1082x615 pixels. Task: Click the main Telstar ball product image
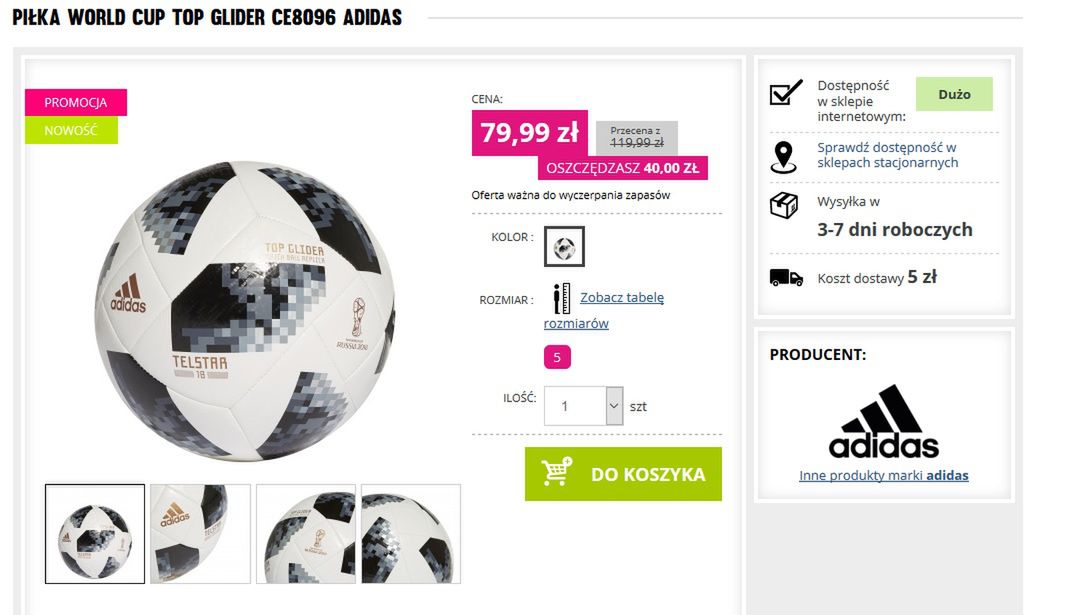[245, 311]
